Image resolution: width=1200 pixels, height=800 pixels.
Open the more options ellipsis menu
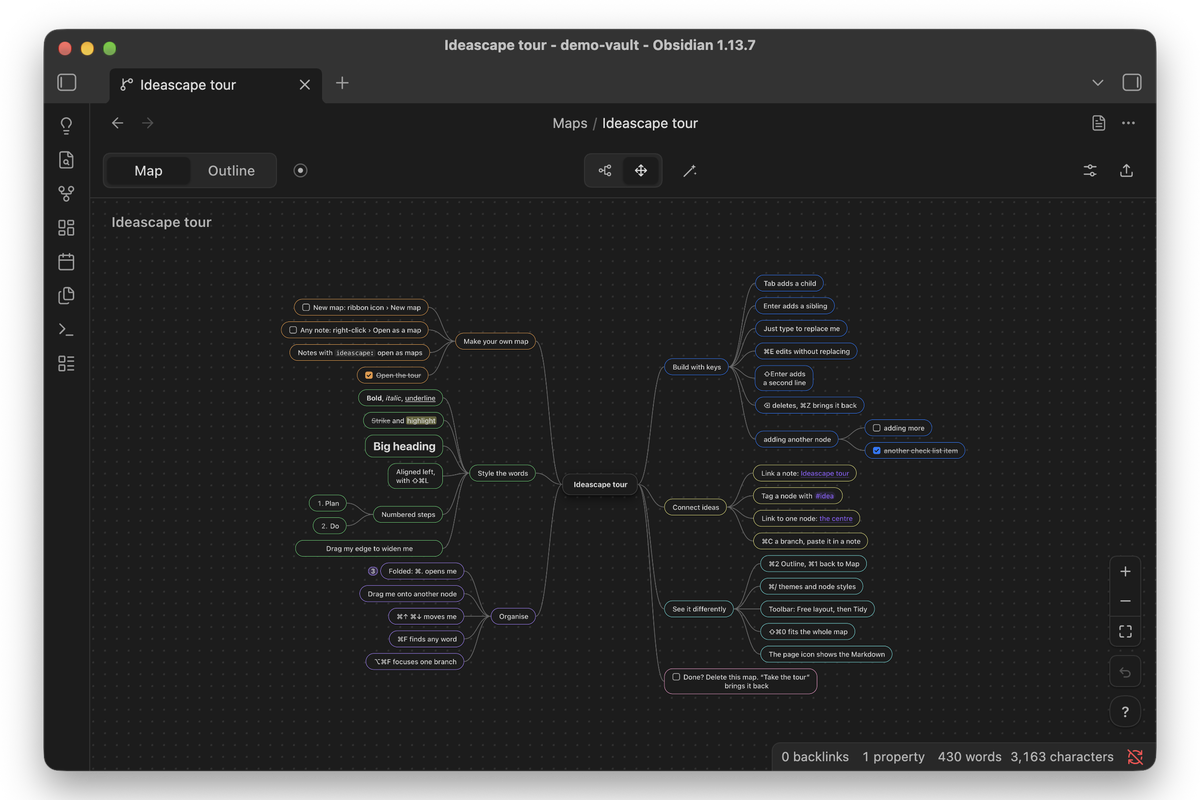pos(1128,123)
